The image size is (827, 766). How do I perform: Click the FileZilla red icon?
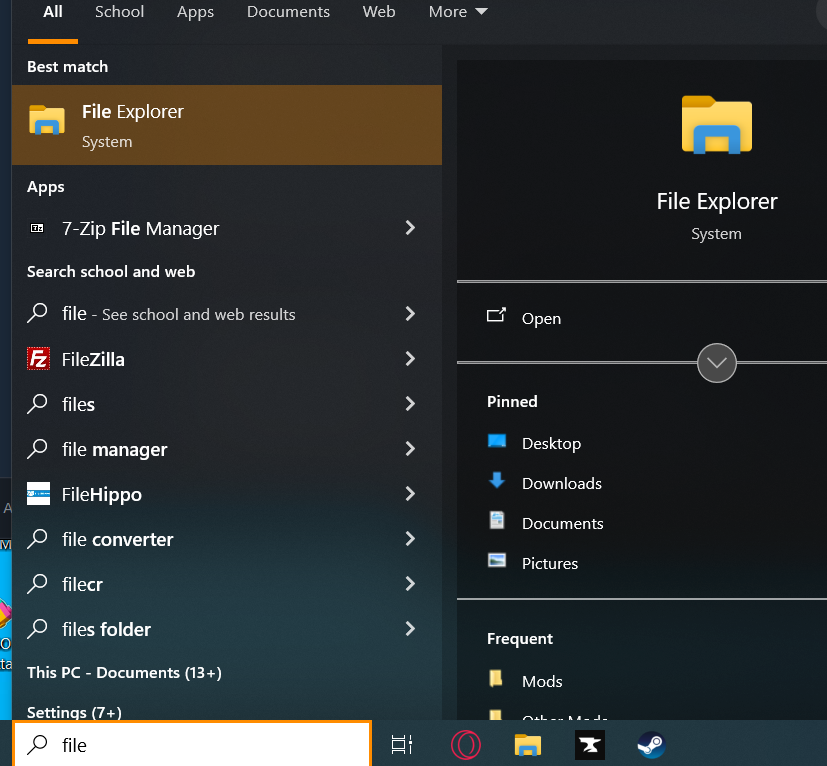coord(39,359)
